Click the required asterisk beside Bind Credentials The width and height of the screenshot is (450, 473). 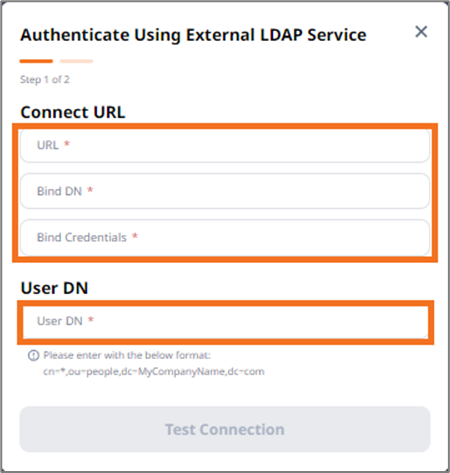[135, 236]
